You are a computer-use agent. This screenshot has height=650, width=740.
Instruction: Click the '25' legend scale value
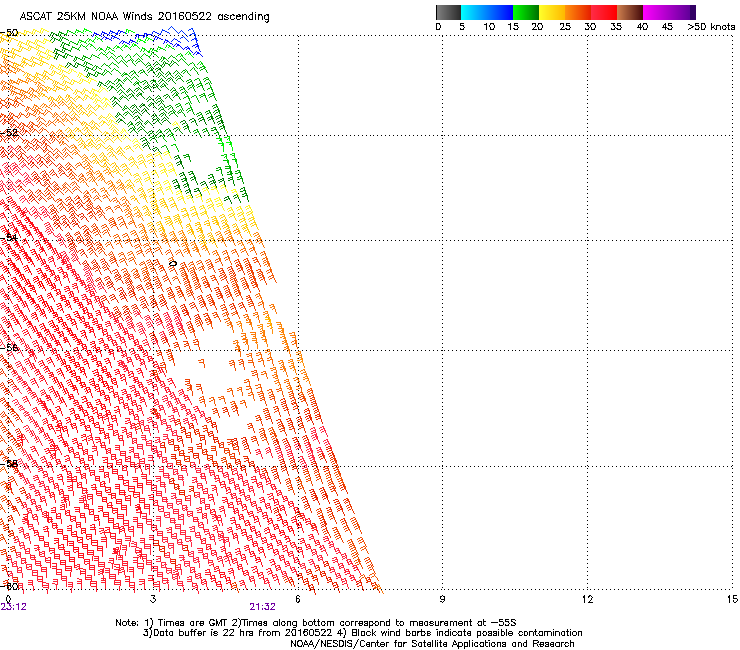pyautogui.click(x=565, y=27)
